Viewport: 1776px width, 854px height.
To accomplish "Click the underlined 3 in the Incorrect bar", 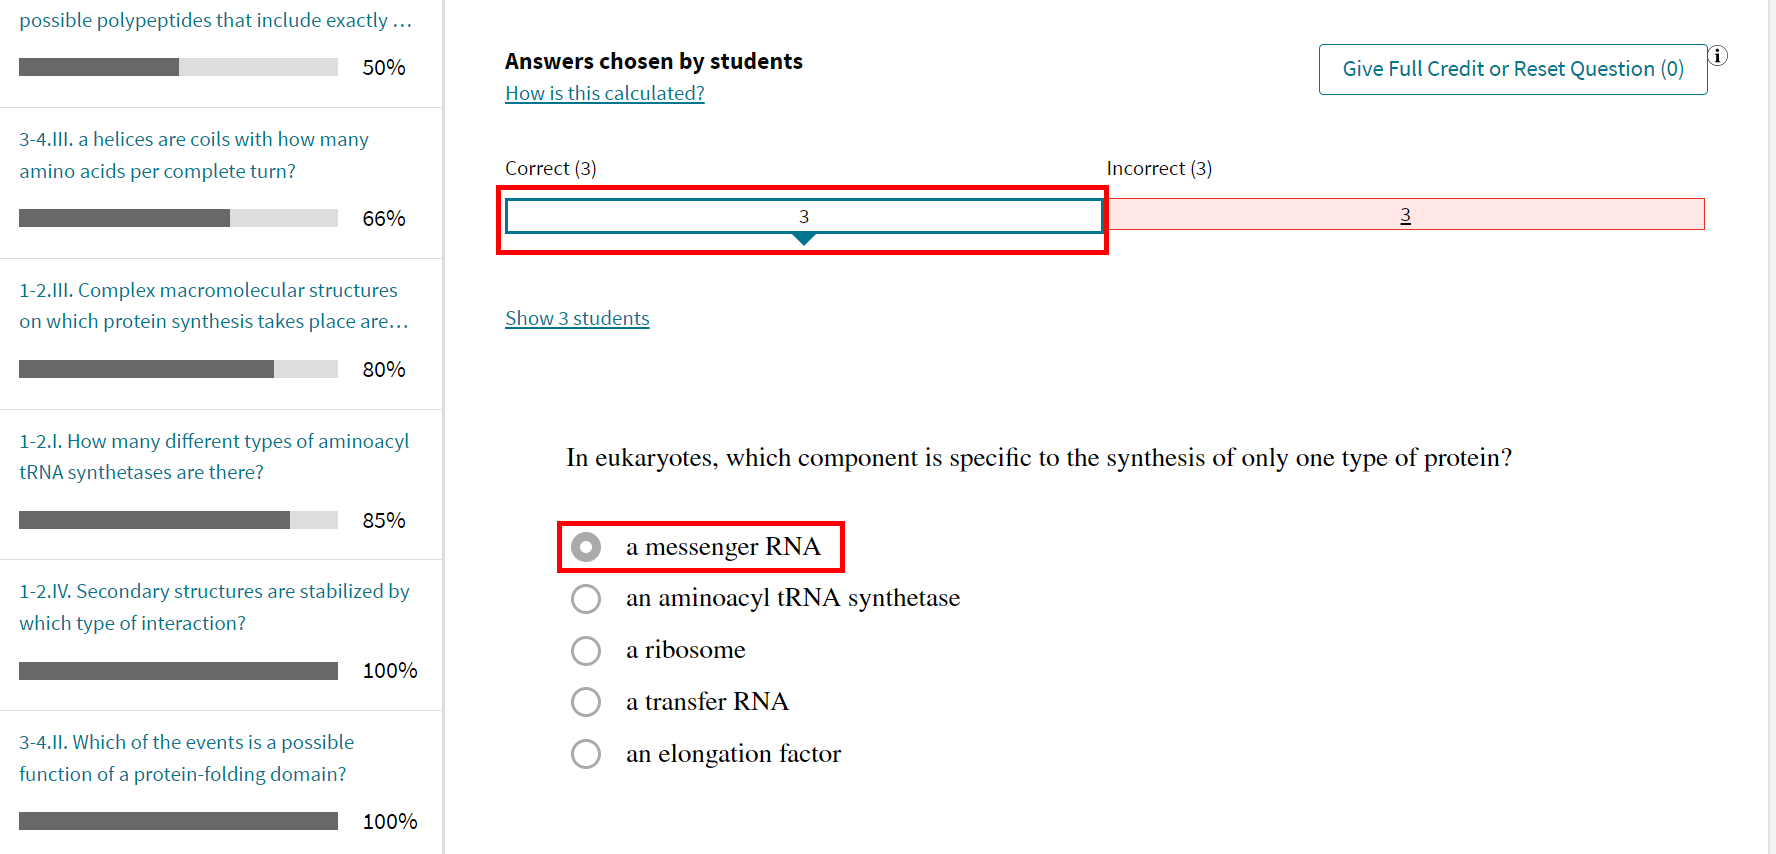I will (1405, 214).
